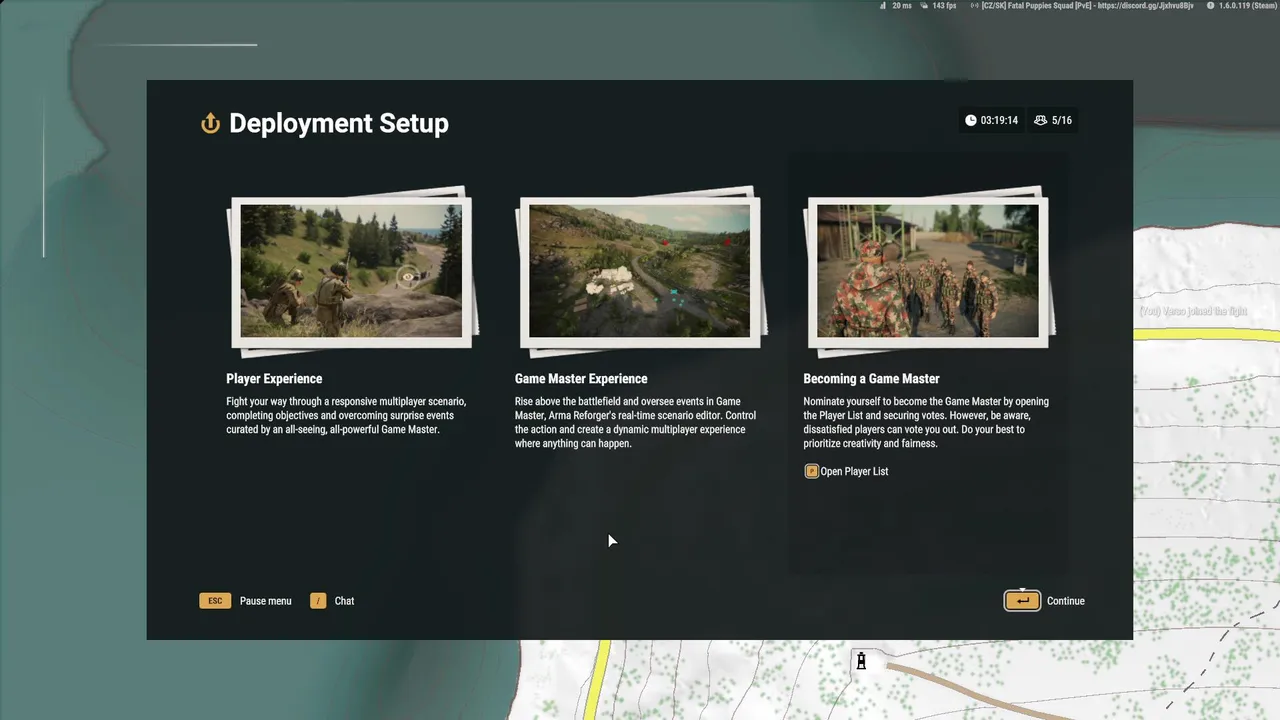
Task: Click the Player Experience description paragraph
Action: tap(346, 415)
